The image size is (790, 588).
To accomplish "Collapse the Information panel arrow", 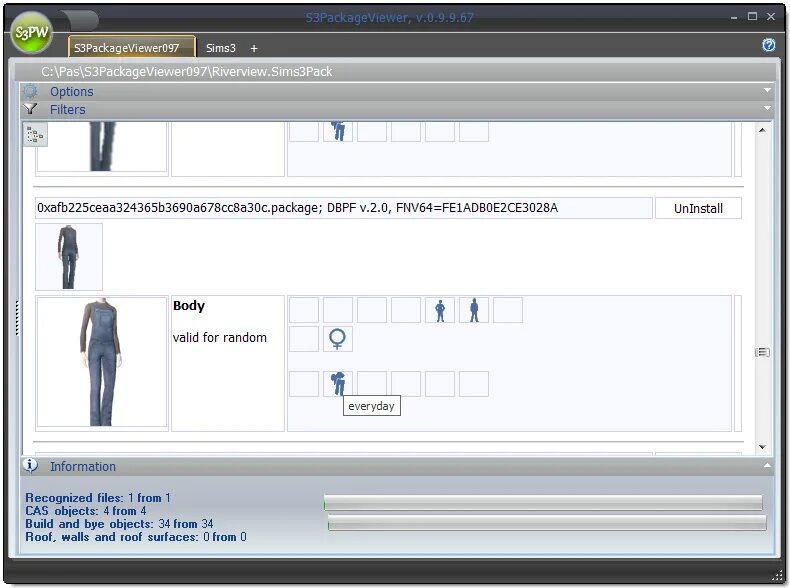I will coord(767,466).
